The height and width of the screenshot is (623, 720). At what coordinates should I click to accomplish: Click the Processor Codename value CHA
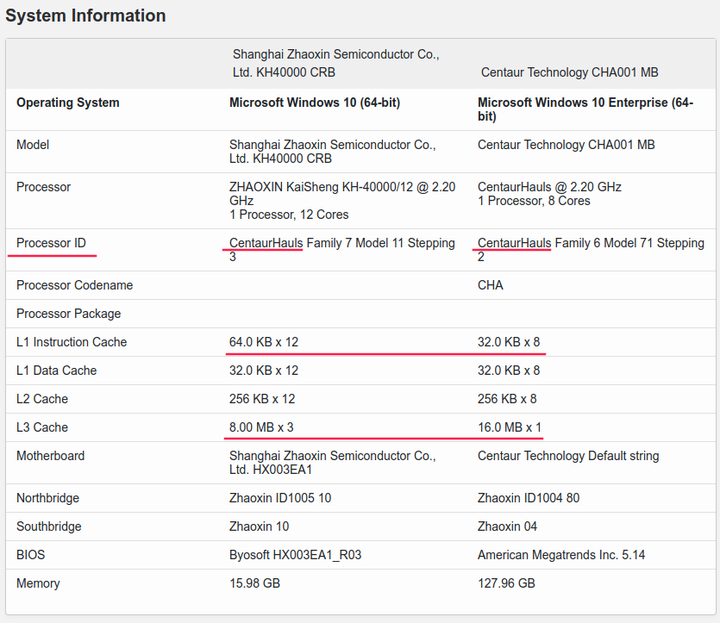pyautogui.click(x=490, y=285)
